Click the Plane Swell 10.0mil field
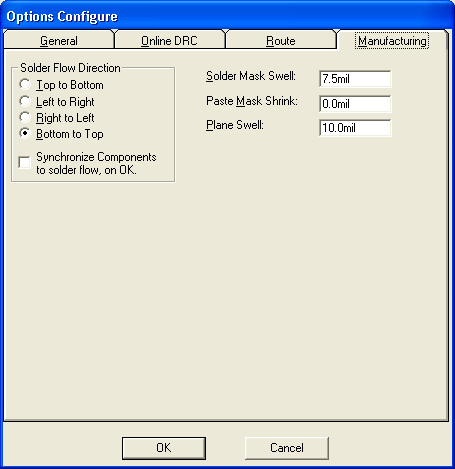This screenshot has height=469, width=455. tap(355, 128)
